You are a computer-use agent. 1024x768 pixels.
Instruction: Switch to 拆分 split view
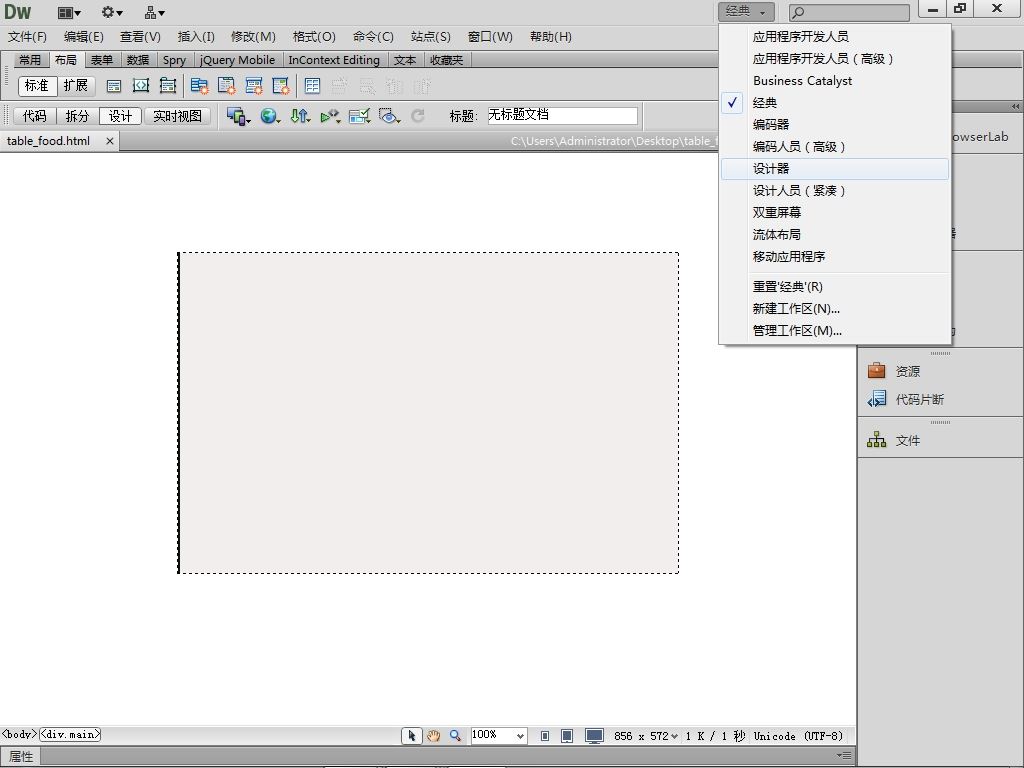[x=77, y=116]
